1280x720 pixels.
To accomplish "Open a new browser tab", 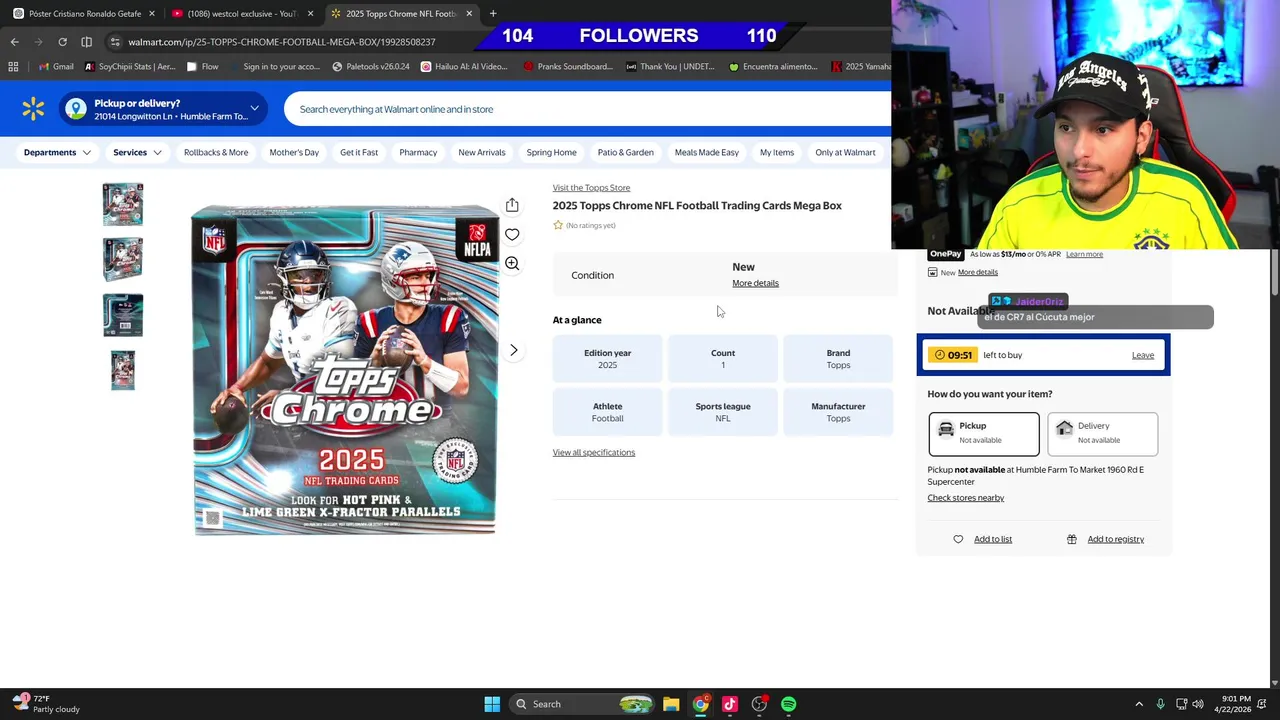I will click(x=493, y=13).
